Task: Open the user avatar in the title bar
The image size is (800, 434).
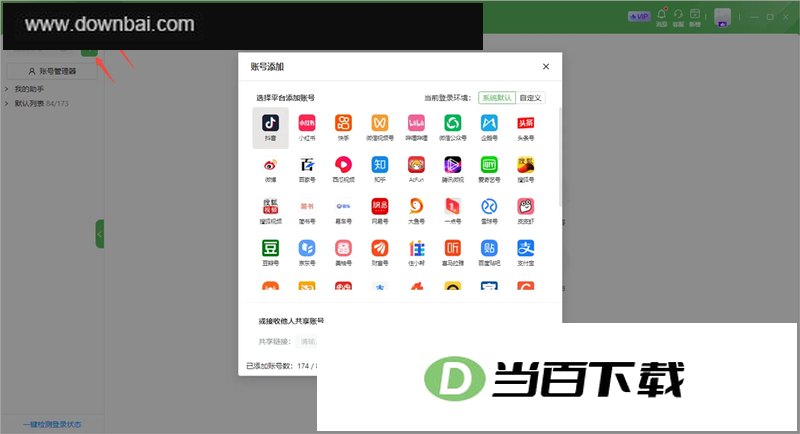Action: pos(722,17)
